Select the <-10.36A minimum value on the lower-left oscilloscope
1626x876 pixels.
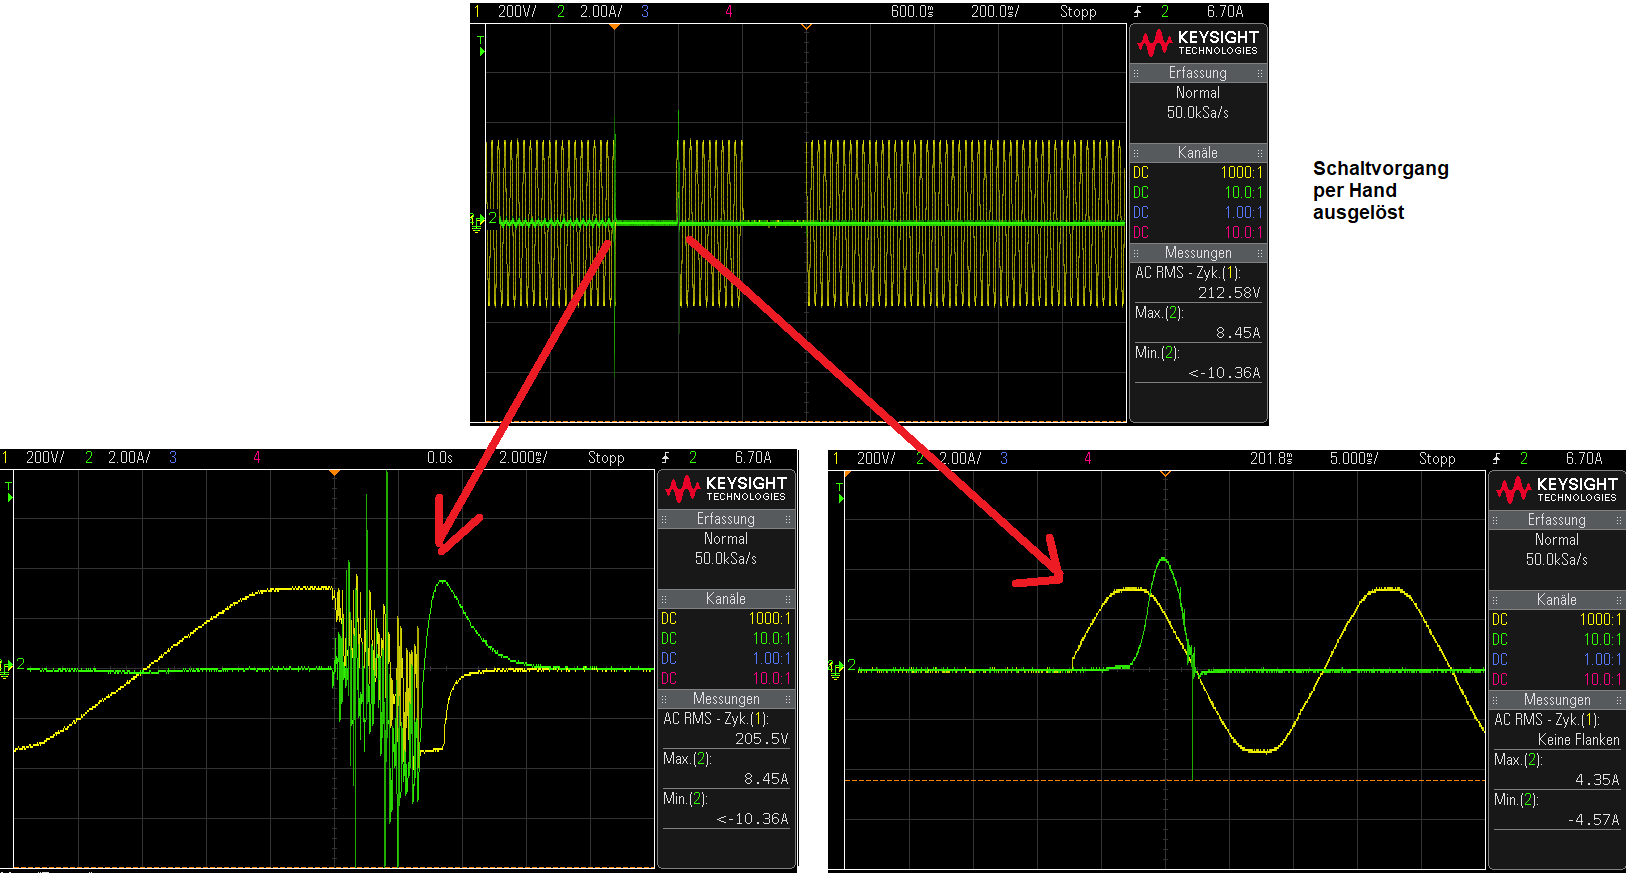(752, 819)
